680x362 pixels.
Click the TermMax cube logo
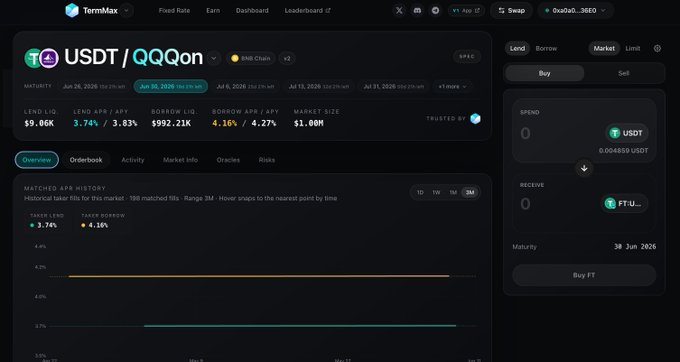pyautogui.click(x=72, y=10)
